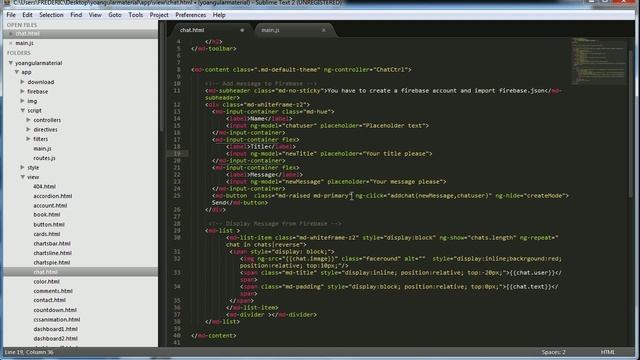Viewport: 640px width, 360px height.
Task: Click the unsaved dot on chat.html tab
Action: click(x=242, y=30)
